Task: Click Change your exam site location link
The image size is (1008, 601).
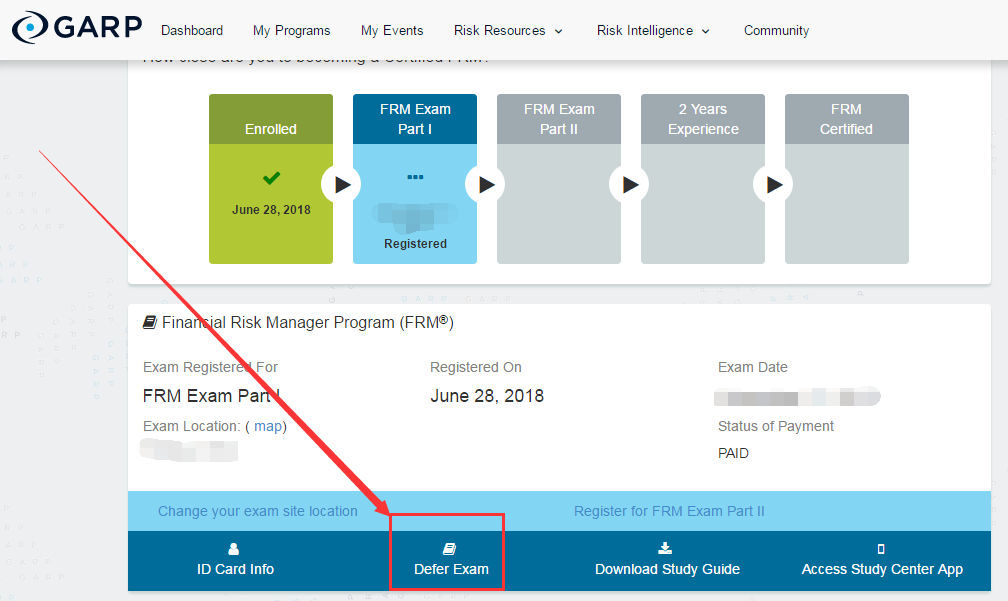Action: [x=257, y=511]
